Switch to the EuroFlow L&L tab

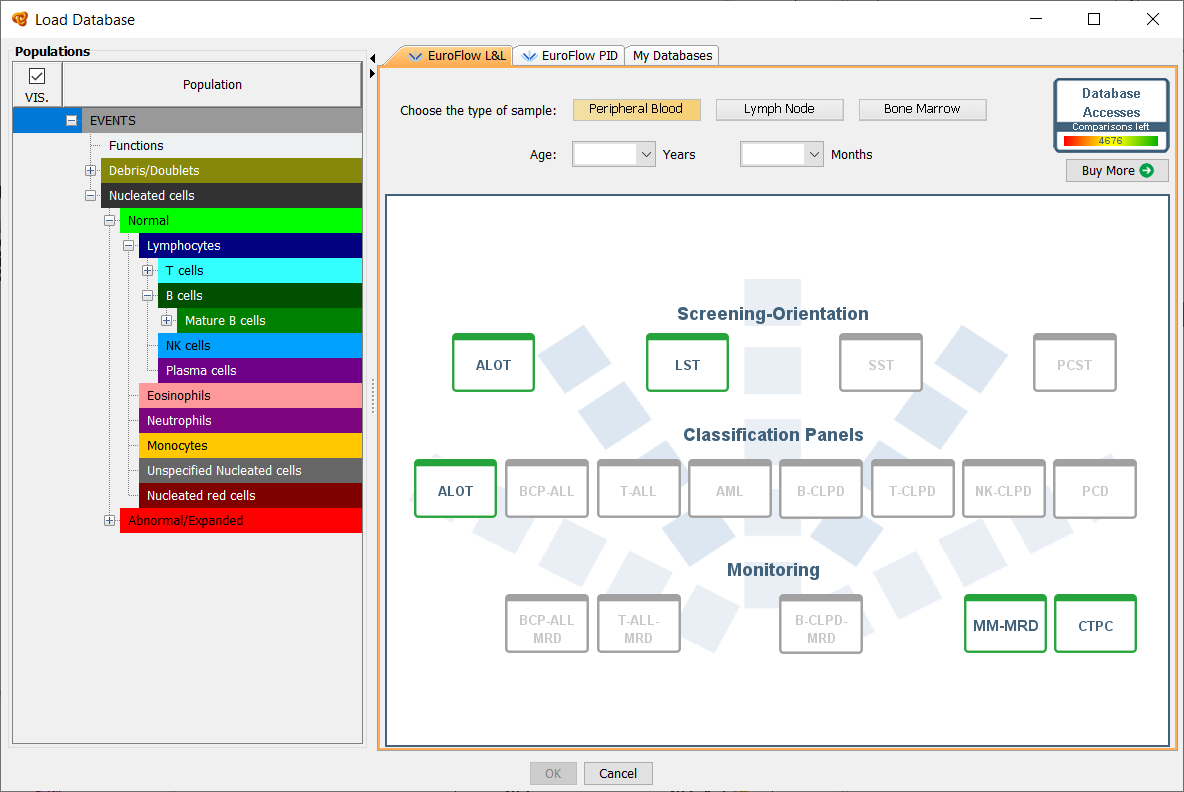[x=455, y=55]
